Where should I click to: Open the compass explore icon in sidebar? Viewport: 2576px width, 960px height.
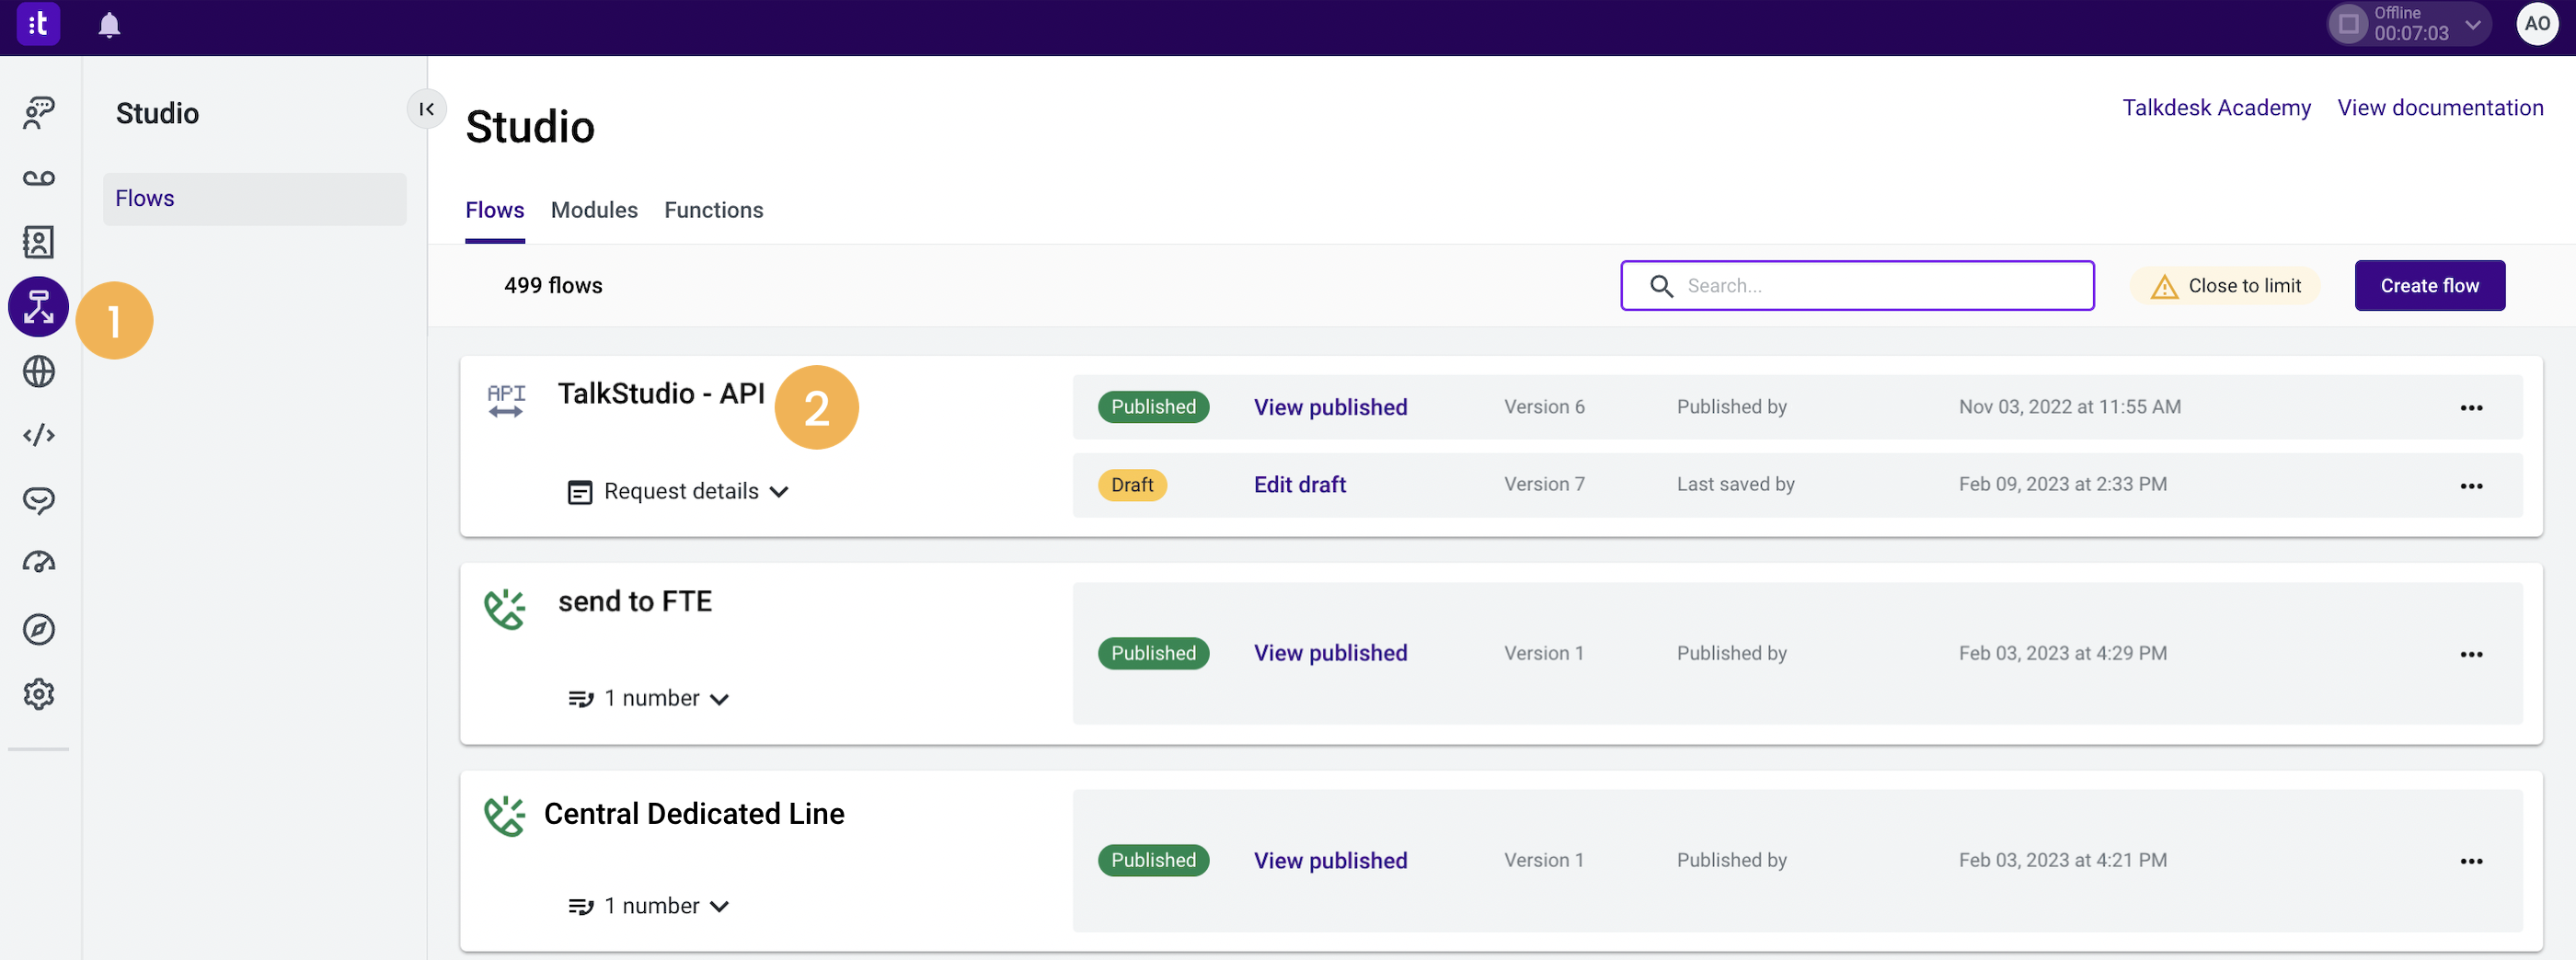38,629
